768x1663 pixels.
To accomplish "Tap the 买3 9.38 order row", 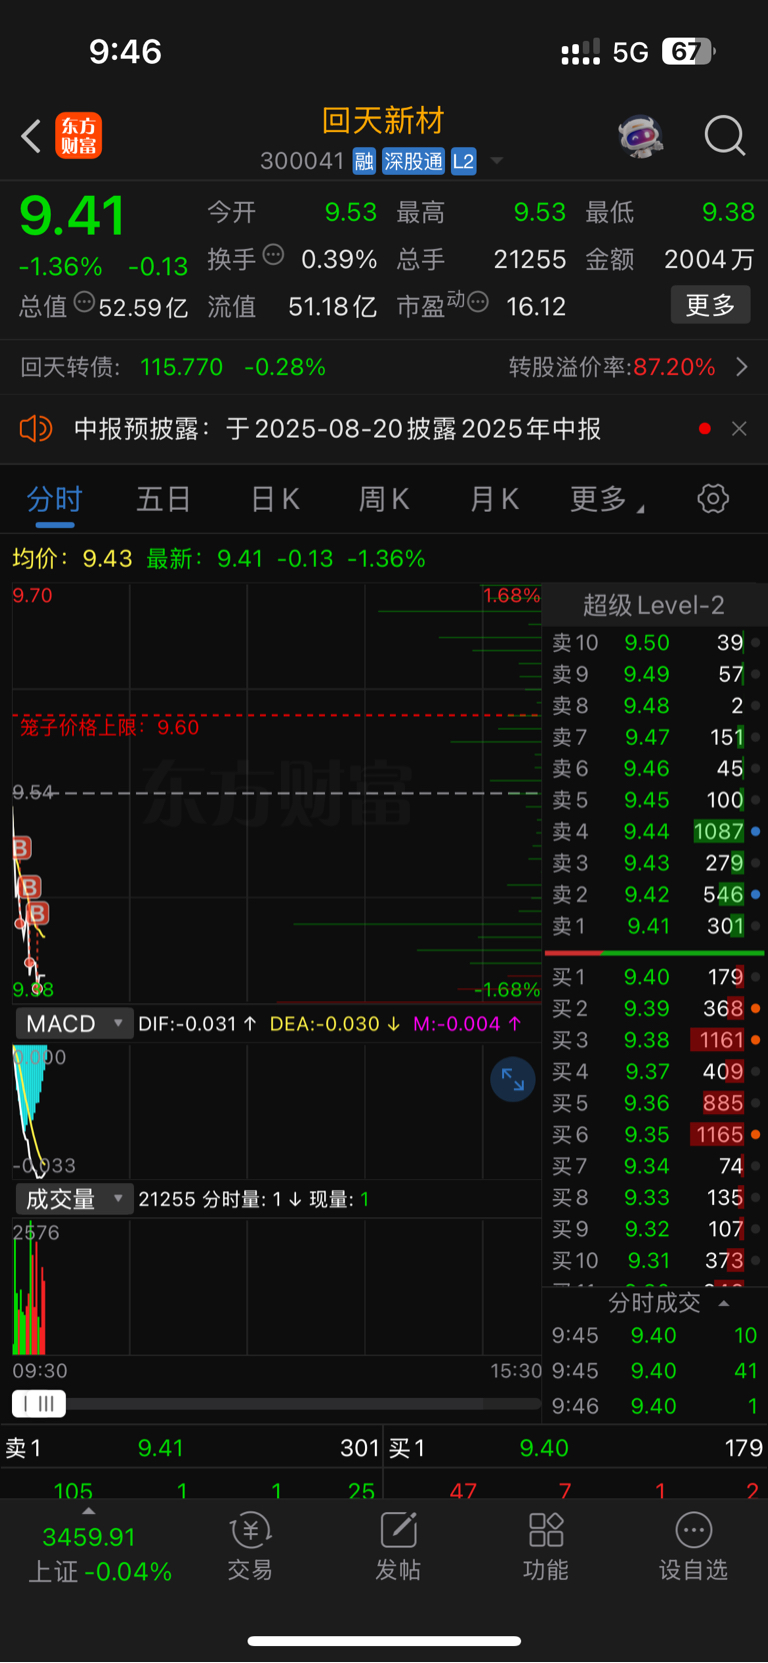I will tap(656, 1040).
